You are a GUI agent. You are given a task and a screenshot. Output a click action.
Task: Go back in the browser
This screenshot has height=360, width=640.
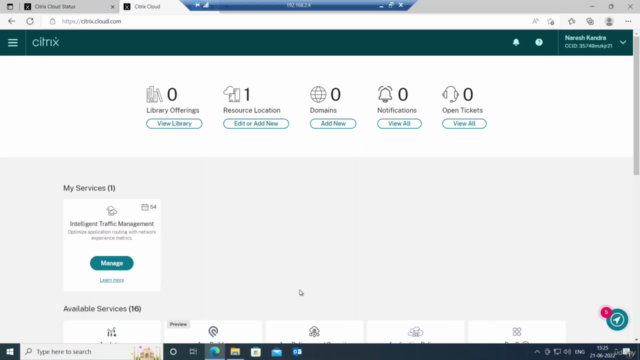point(11,21)
